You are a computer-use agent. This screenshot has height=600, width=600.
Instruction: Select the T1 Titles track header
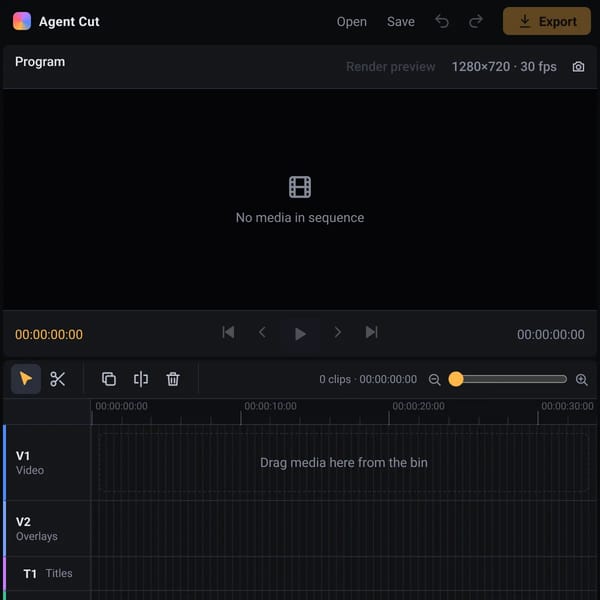point(47,573)
